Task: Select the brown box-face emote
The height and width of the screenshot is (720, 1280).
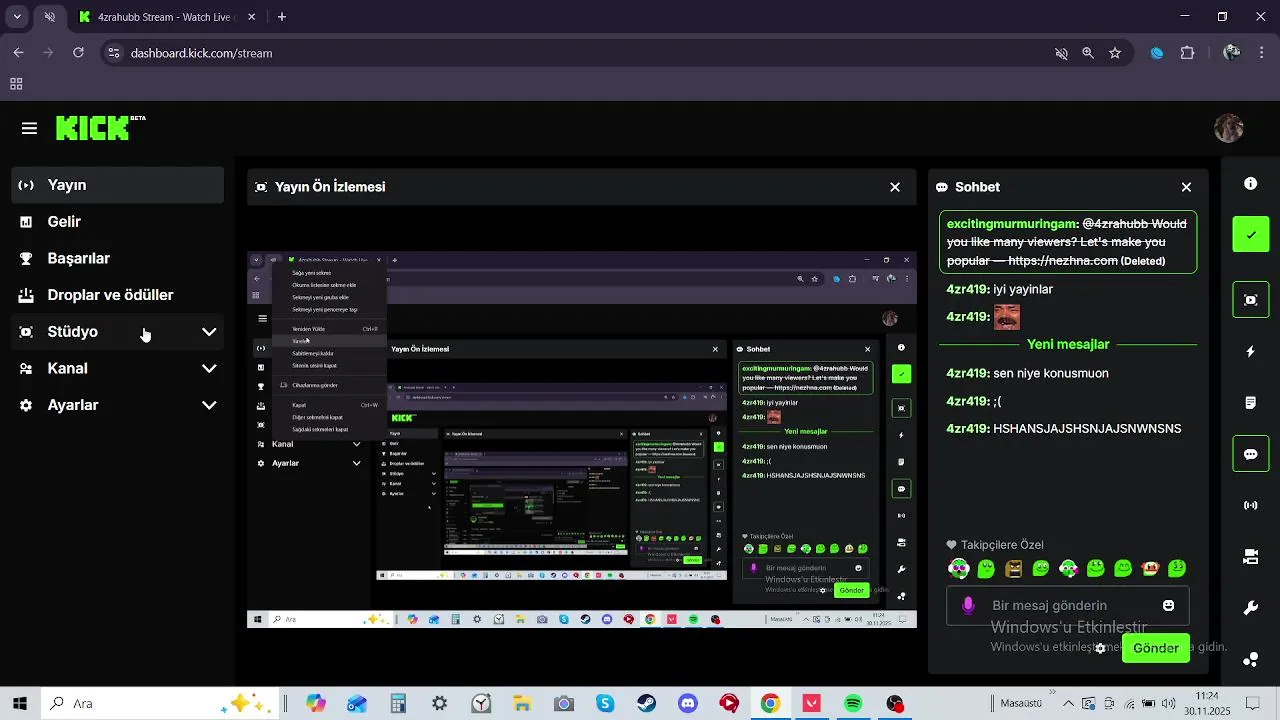Action: (1014, 569)
